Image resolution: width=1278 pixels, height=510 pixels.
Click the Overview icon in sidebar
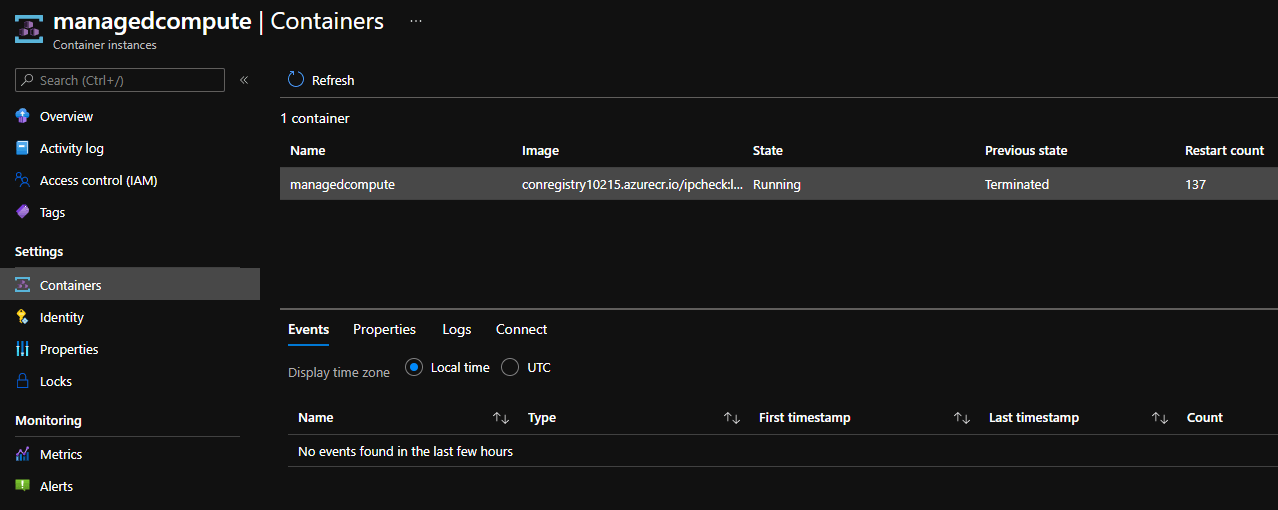[x=22, y=116]
